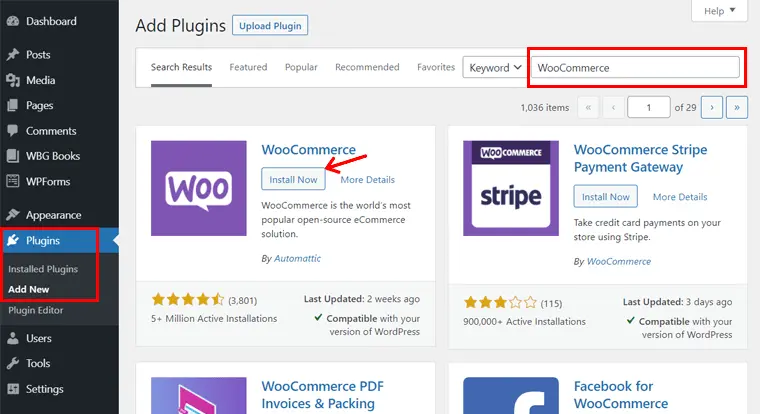Select Add New plugins submenu

pyautogui.click(x=29, y=289)
